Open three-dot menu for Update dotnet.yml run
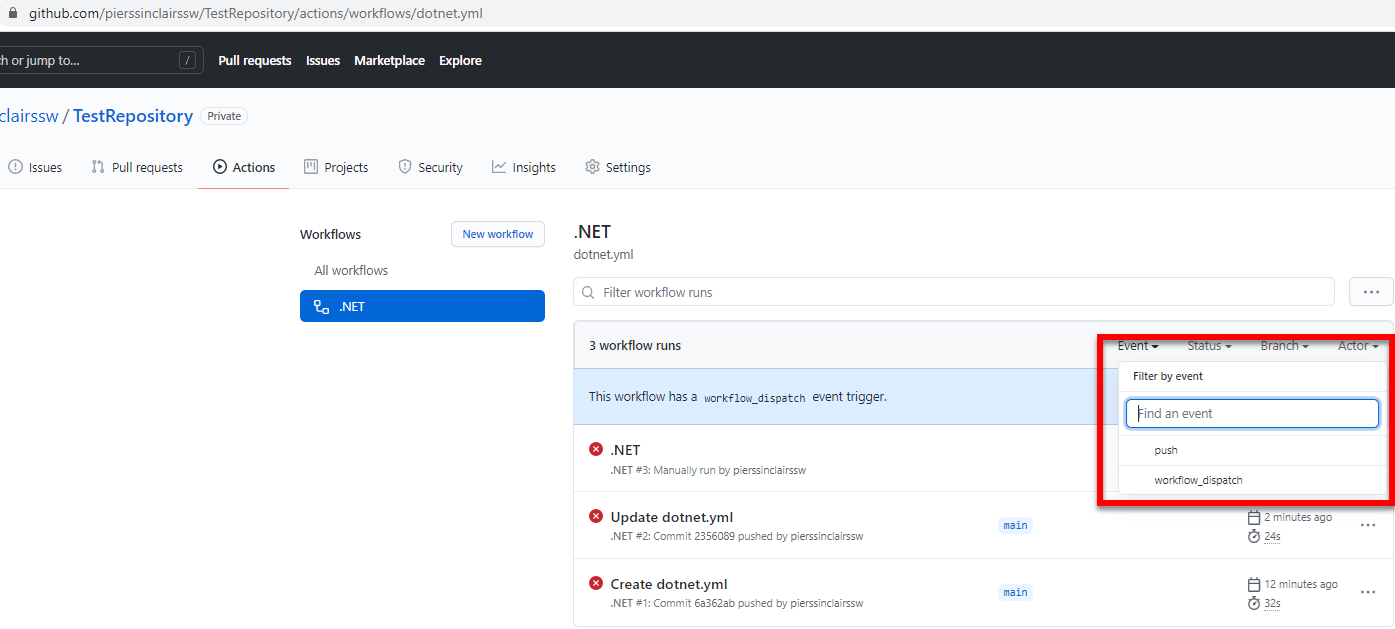 (x=1368, y=525)
